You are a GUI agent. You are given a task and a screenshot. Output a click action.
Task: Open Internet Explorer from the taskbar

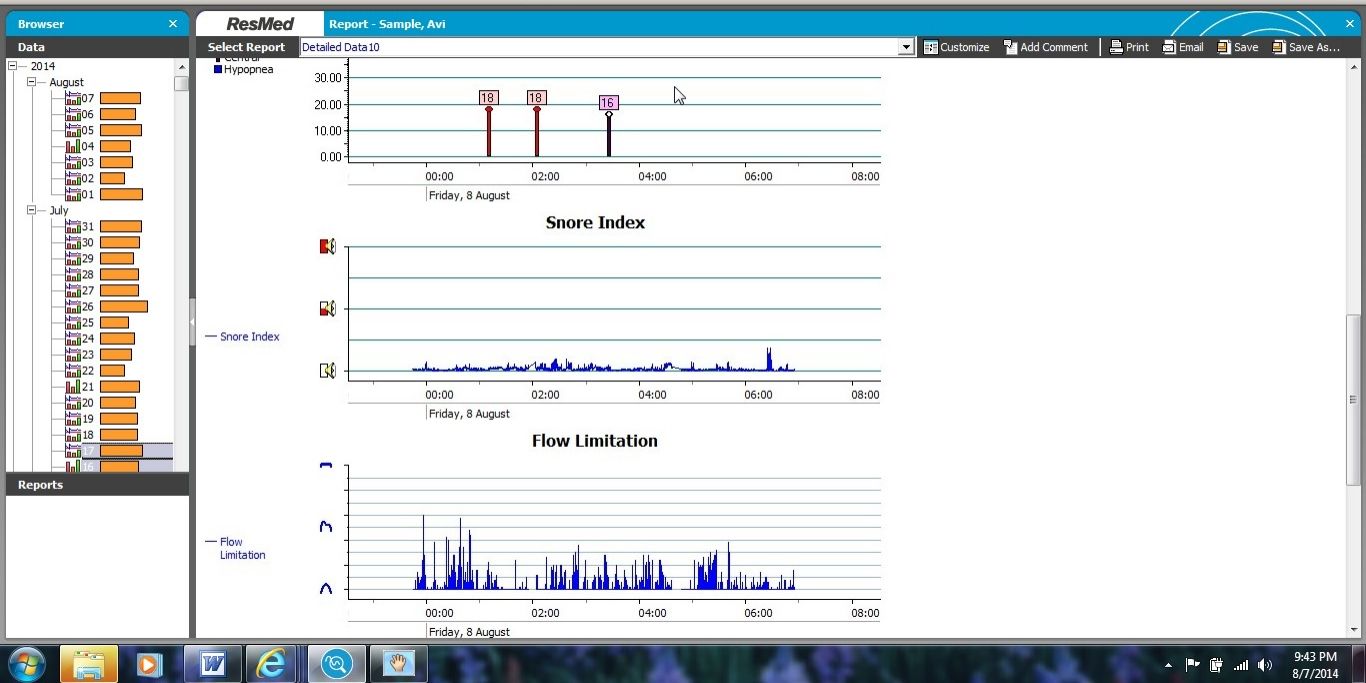270,664
